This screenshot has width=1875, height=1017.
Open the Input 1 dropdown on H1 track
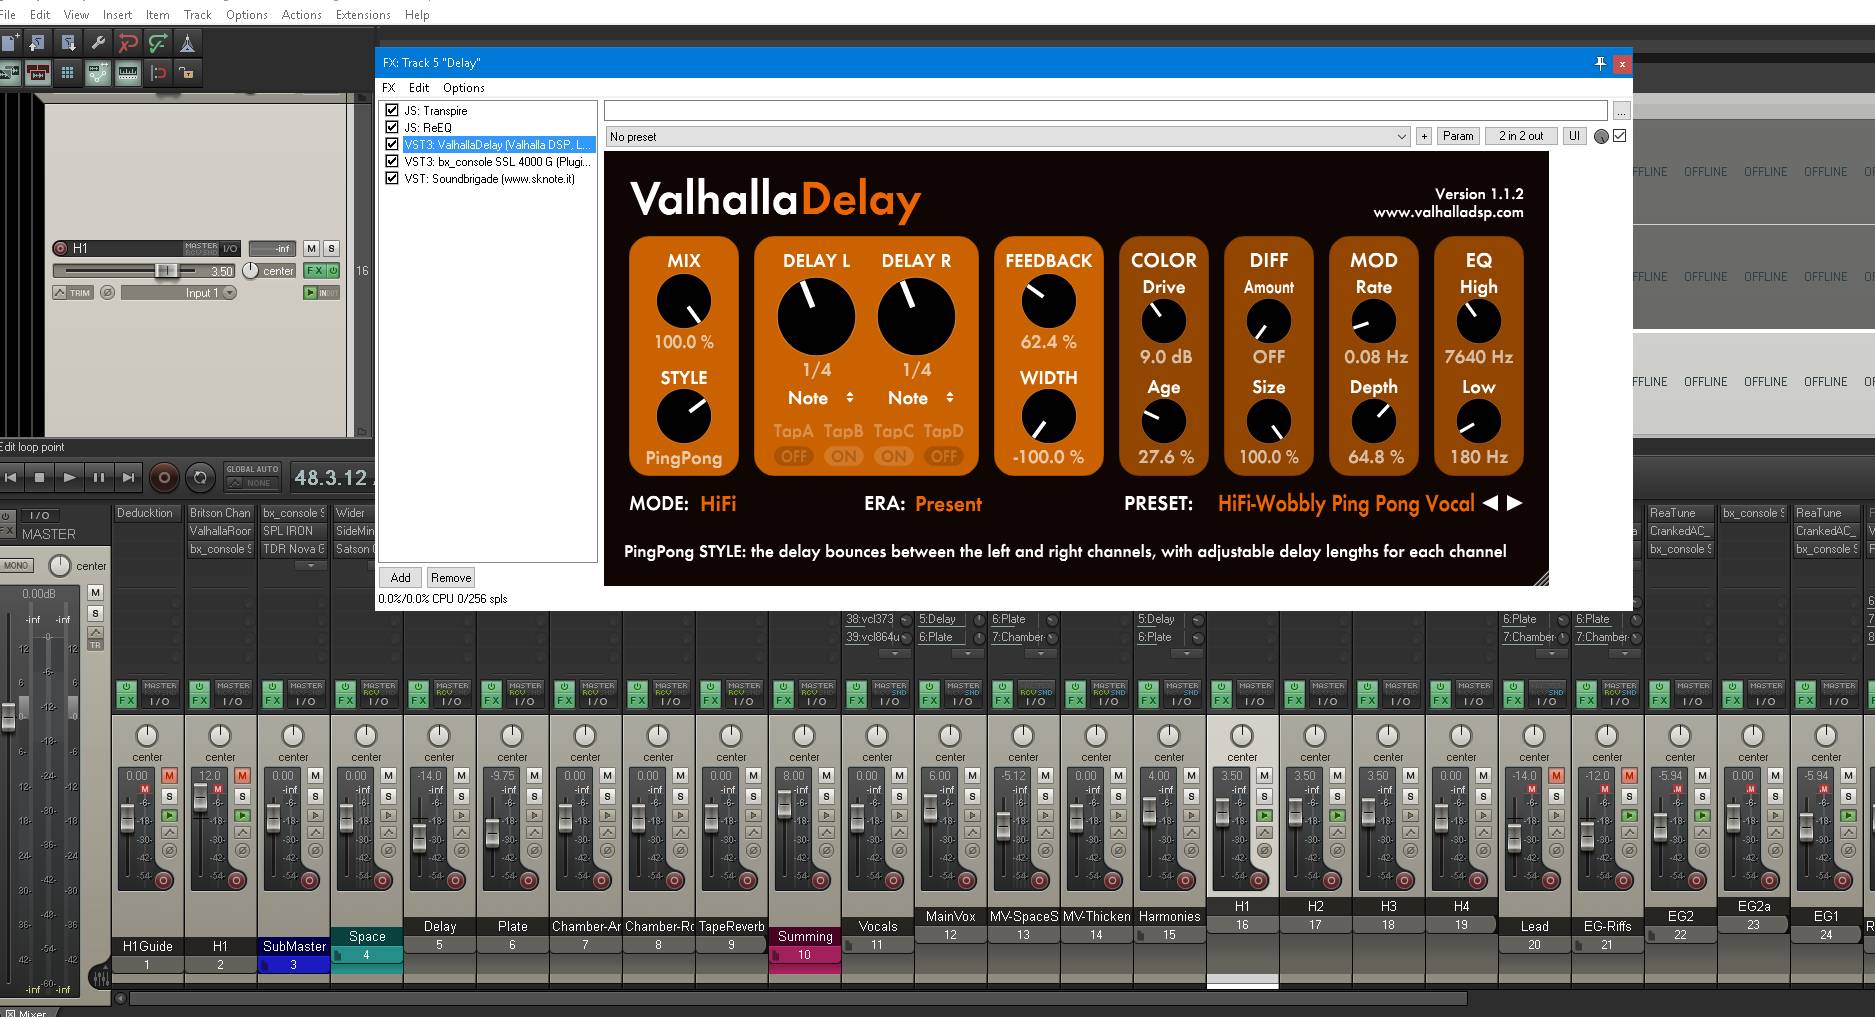[x=179, y=293]
